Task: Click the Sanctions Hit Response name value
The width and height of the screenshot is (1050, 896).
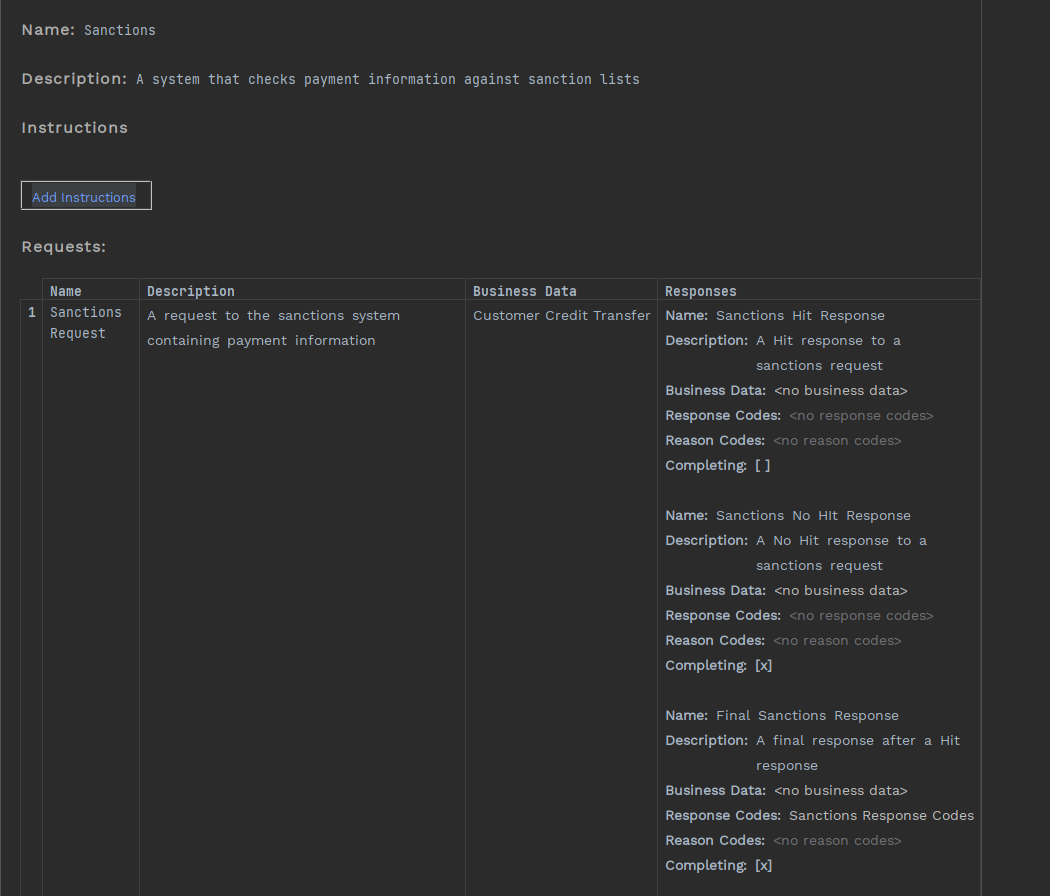Action: 800,316
